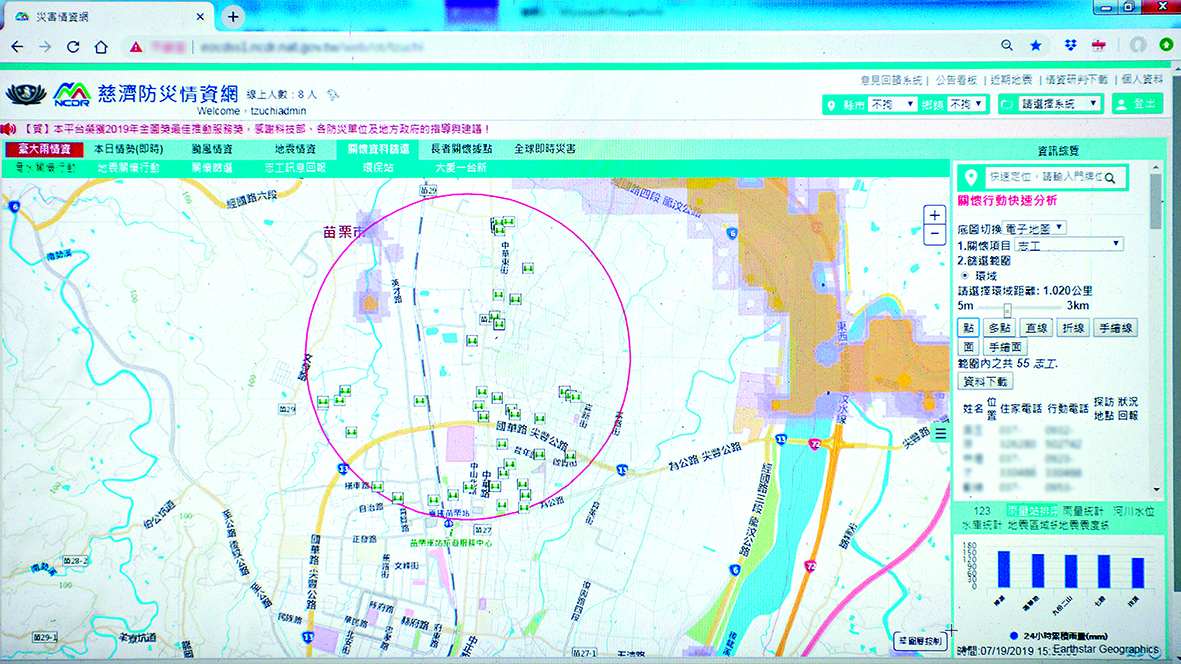Image resolution: width=1181 pixels, height=664 pixels.
Task: Click the quick-locate address input field
Action: pos(1045,178)
